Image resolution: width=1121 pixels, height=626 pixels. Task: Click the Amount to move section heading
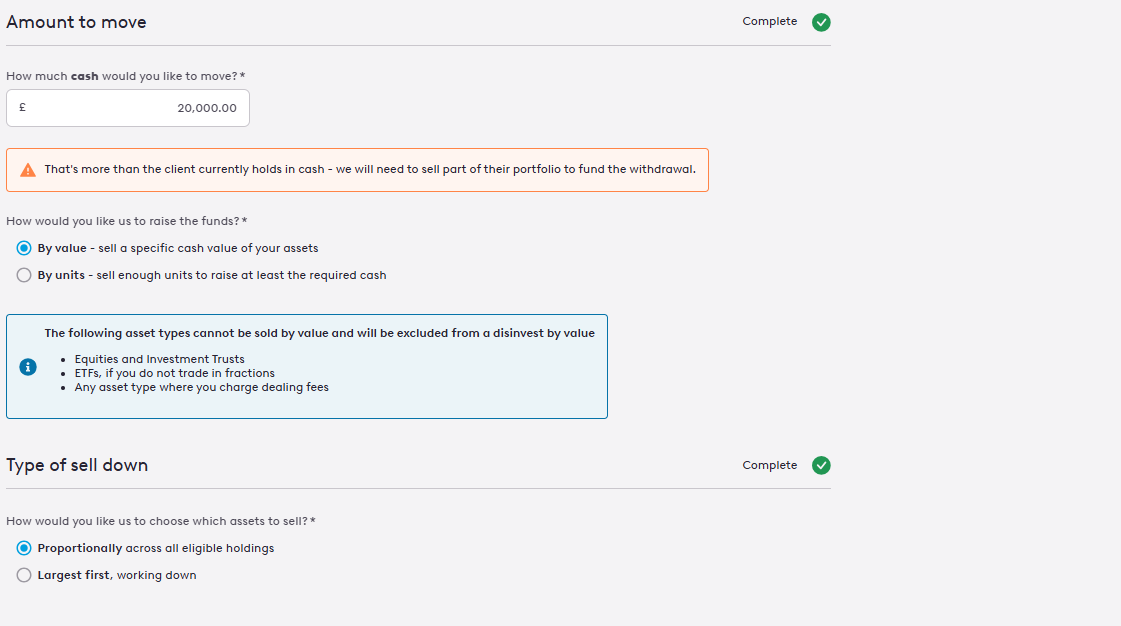(76, 22)
